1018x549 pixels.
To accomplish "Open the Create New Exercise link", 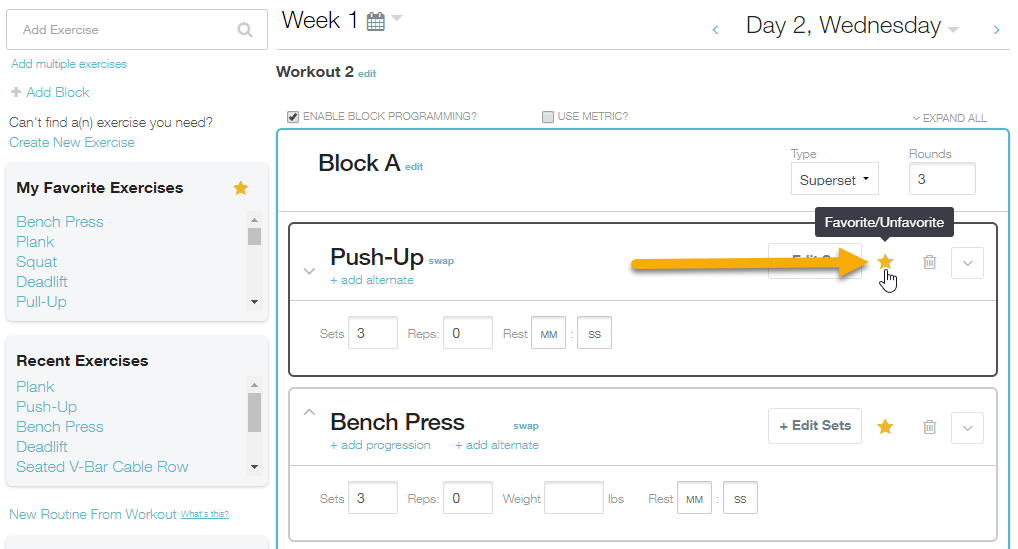I will tap(72, 142).
